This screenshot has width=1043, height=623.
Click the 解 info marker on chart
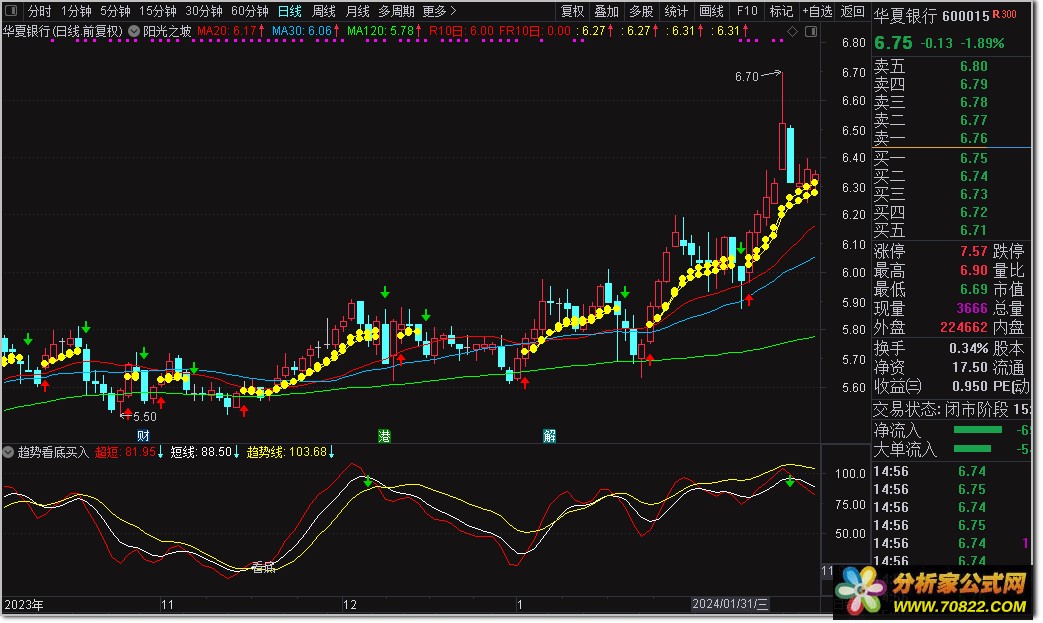[549, 436]
